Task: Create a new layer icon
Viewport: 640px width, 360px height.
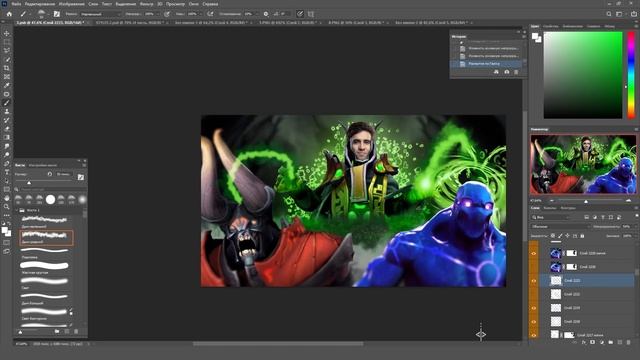Action: (x=620, y=342)
